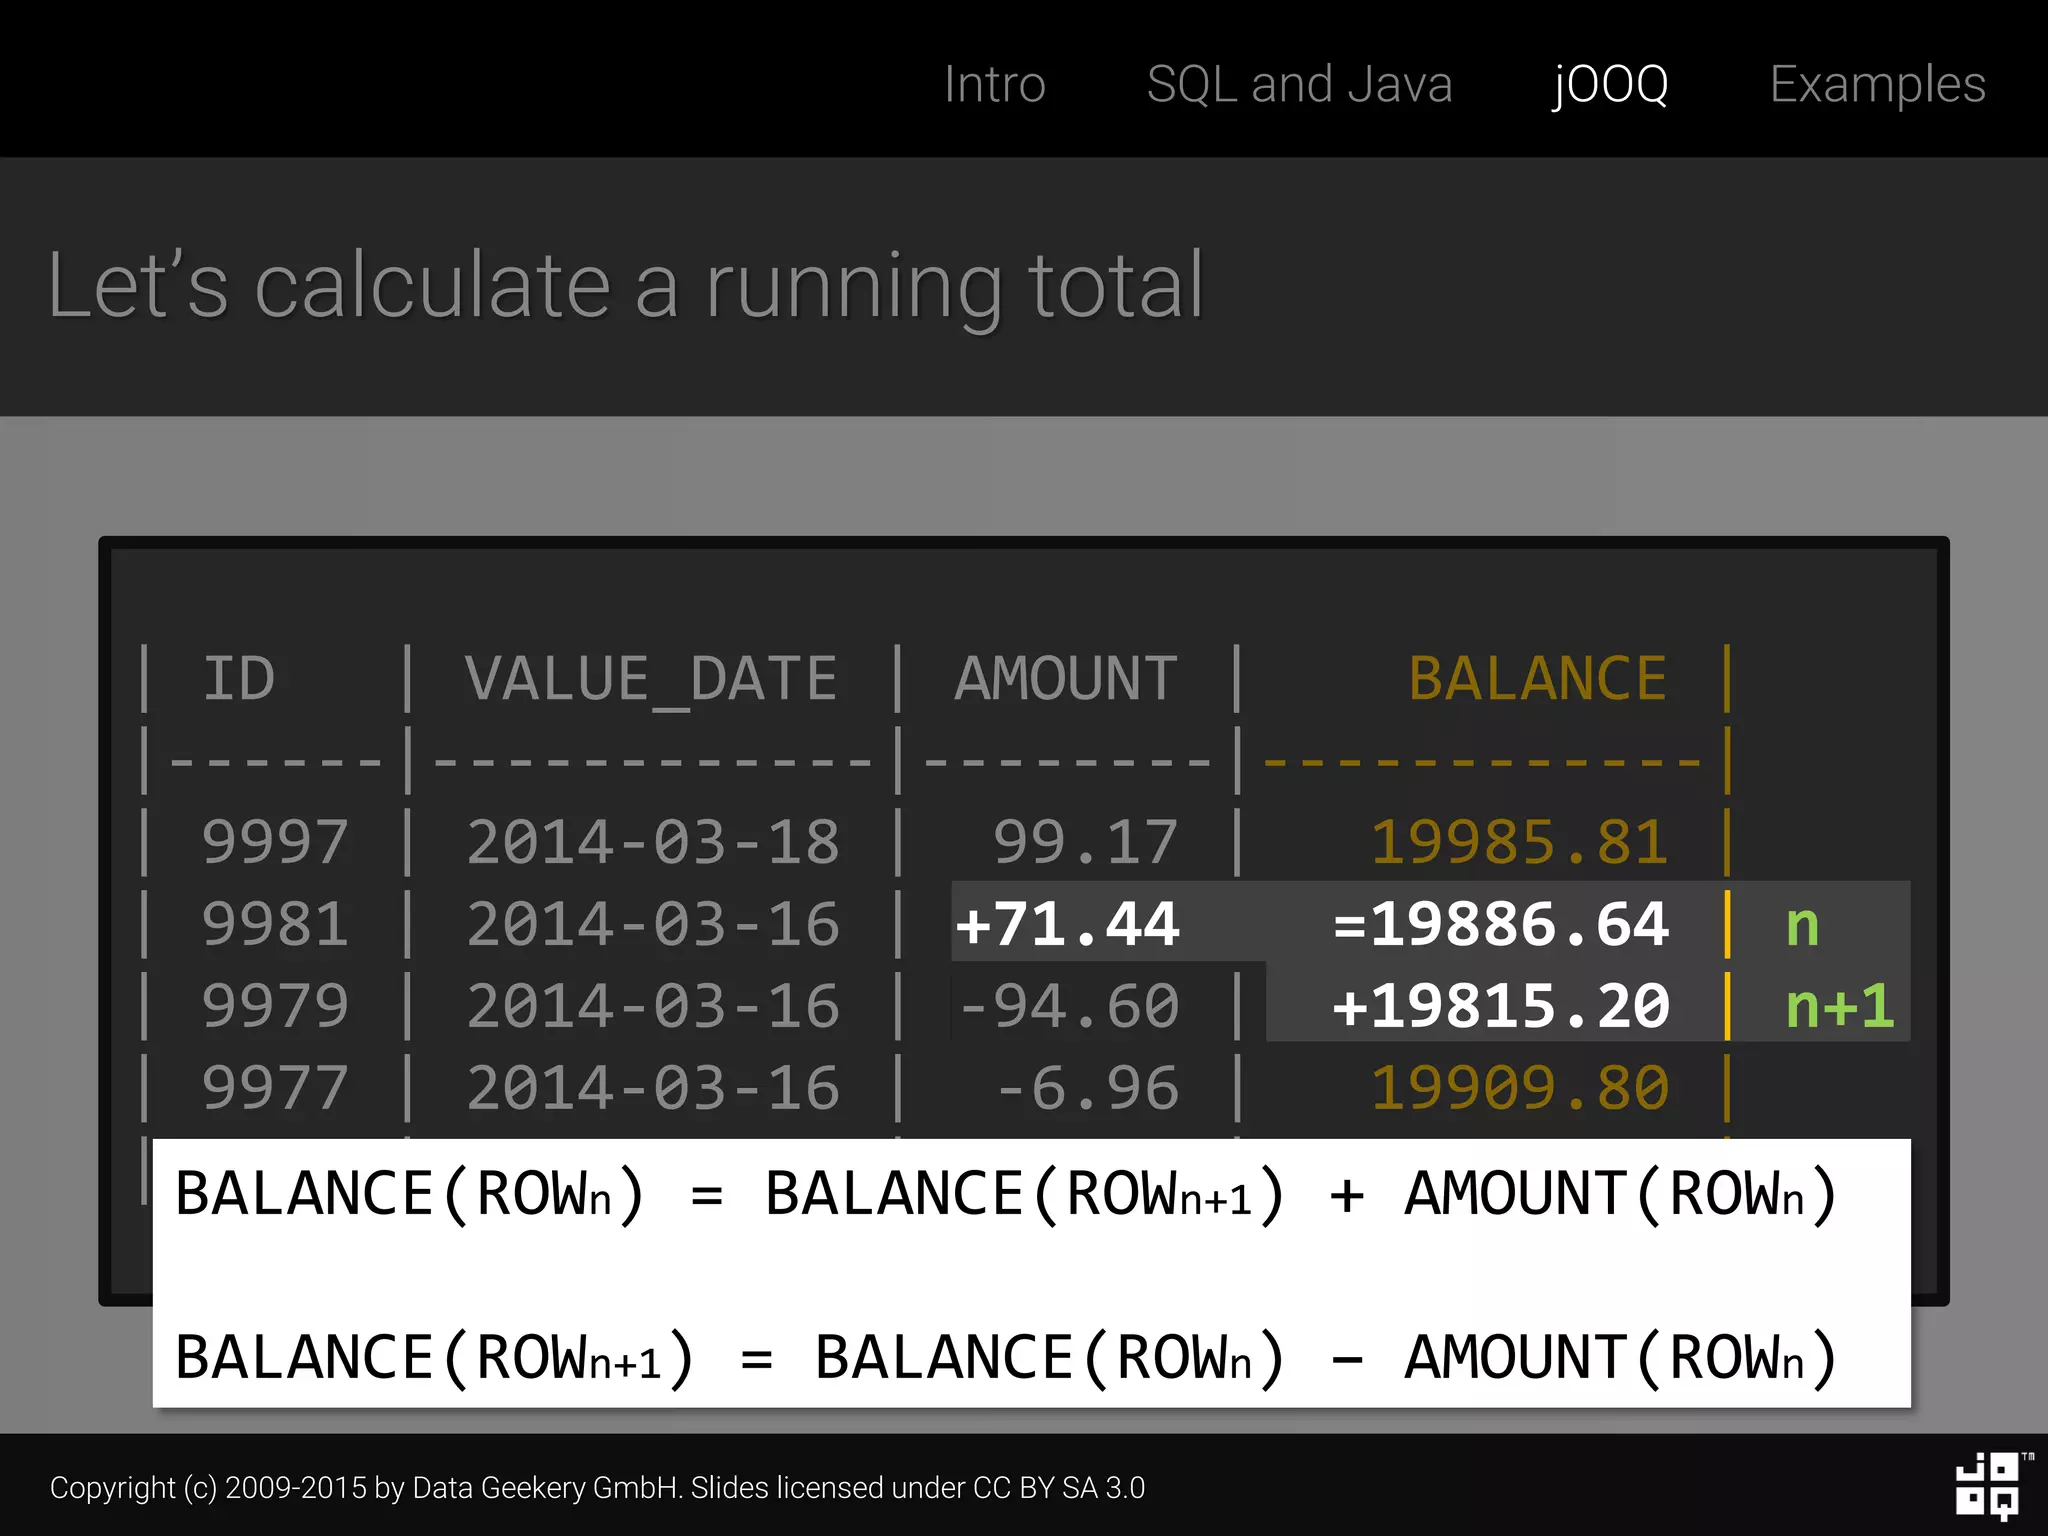Open the Intro section tab
The image size is (2048, 1536).
994,84
